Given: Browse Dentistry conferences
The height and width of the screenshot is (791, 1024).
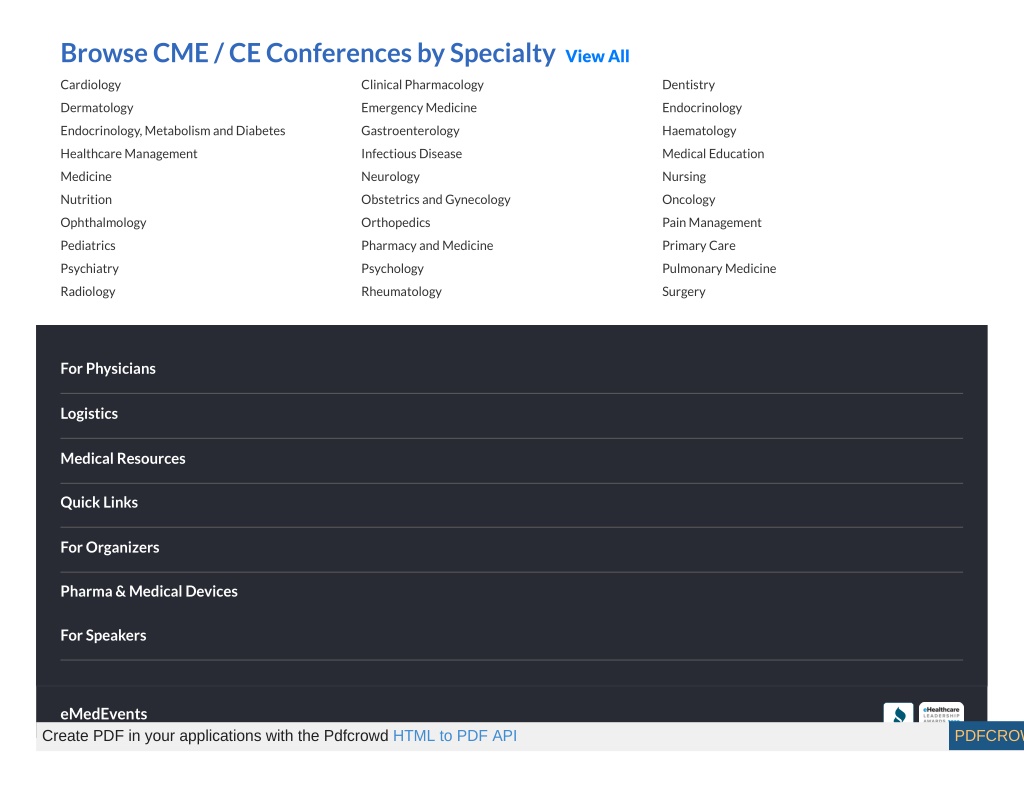Looking at the screenshot, I should [688, 85].
